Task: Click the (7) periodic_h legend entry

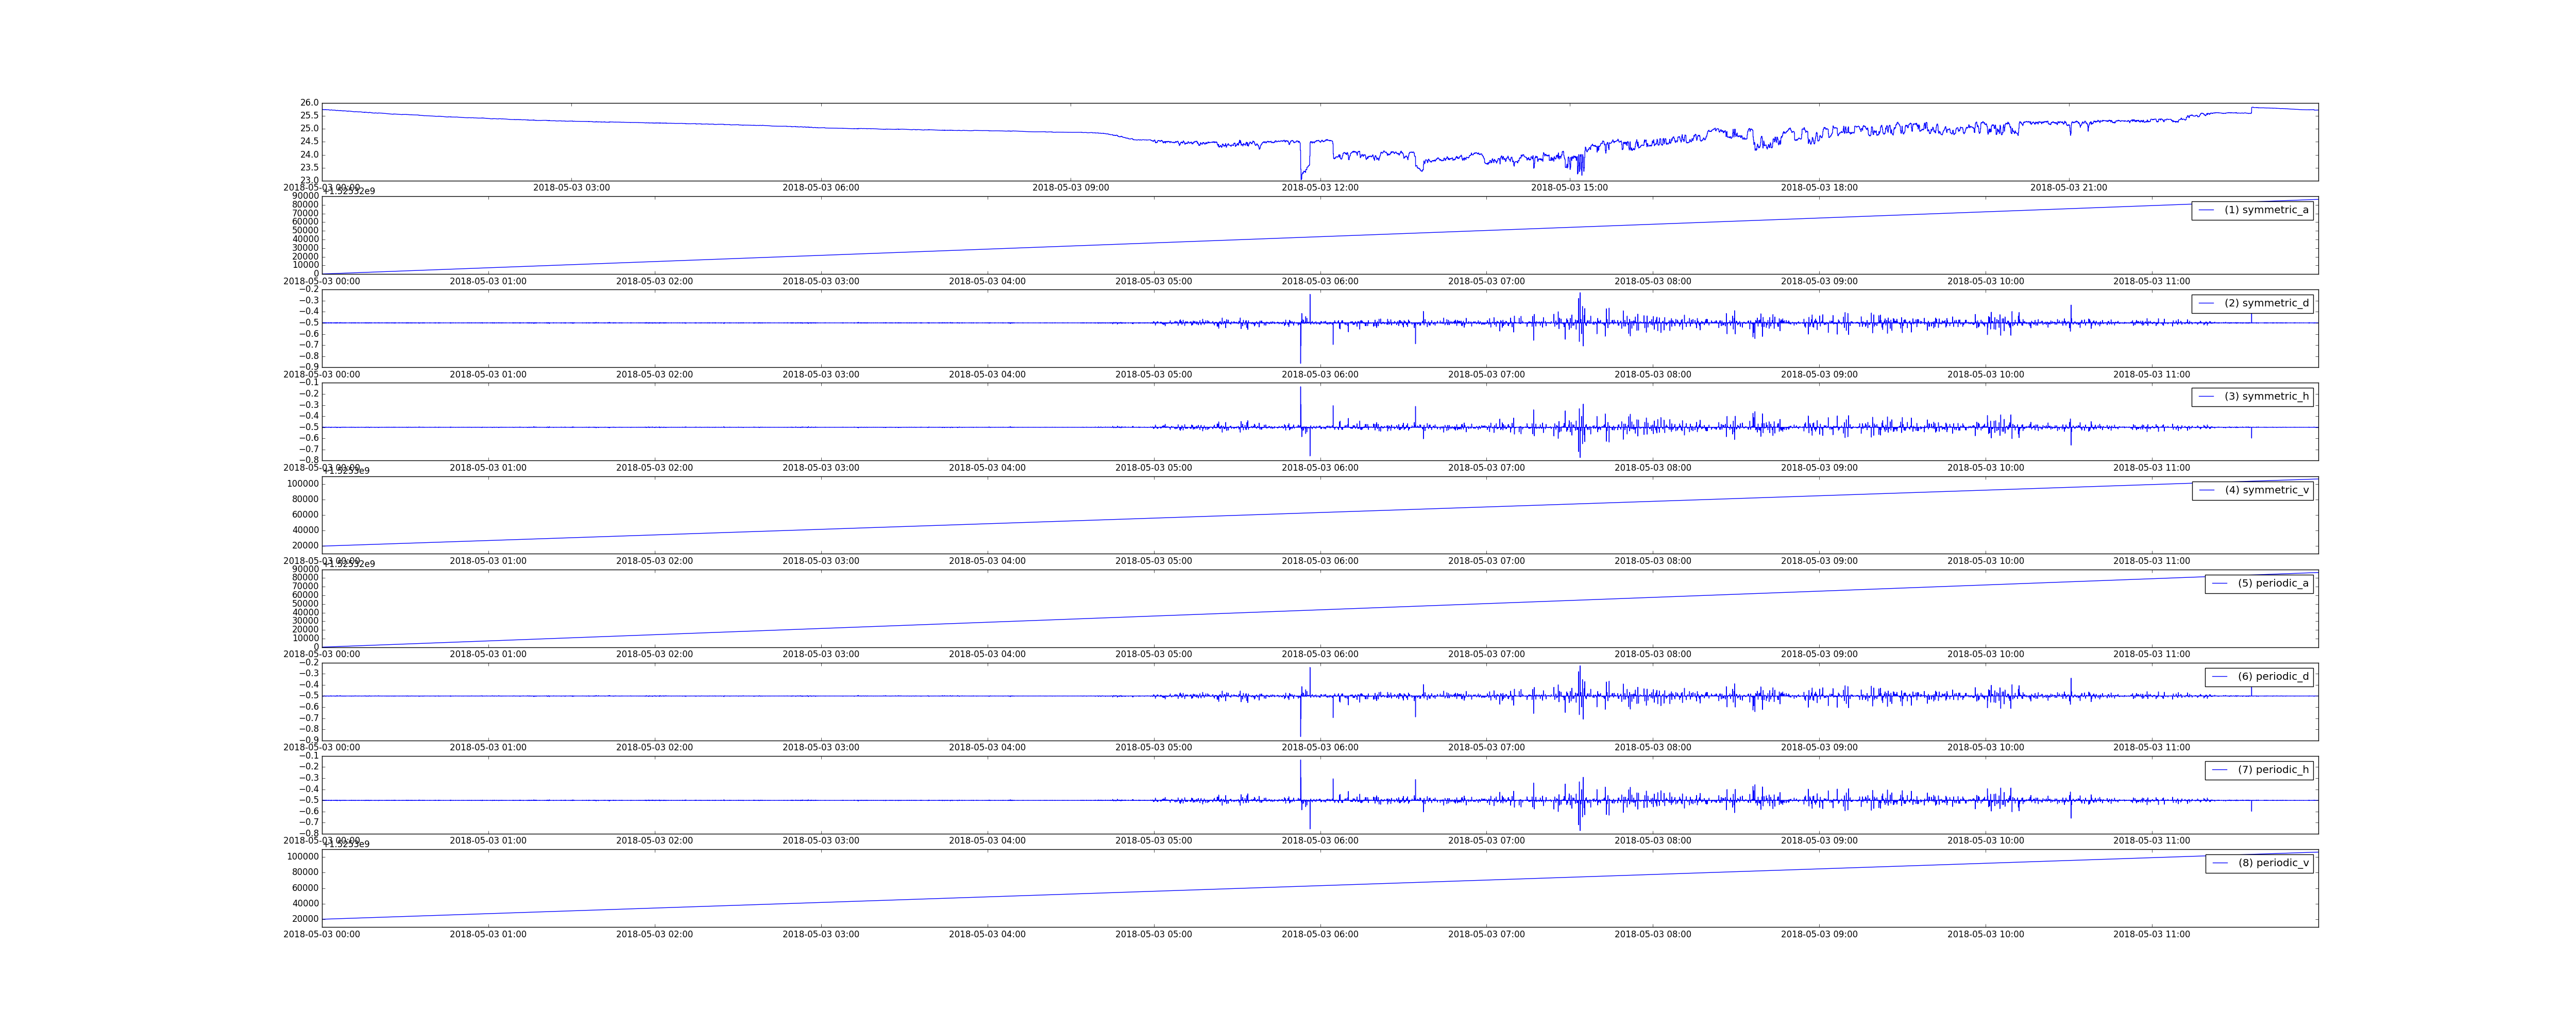Action: pos(2273,770)
